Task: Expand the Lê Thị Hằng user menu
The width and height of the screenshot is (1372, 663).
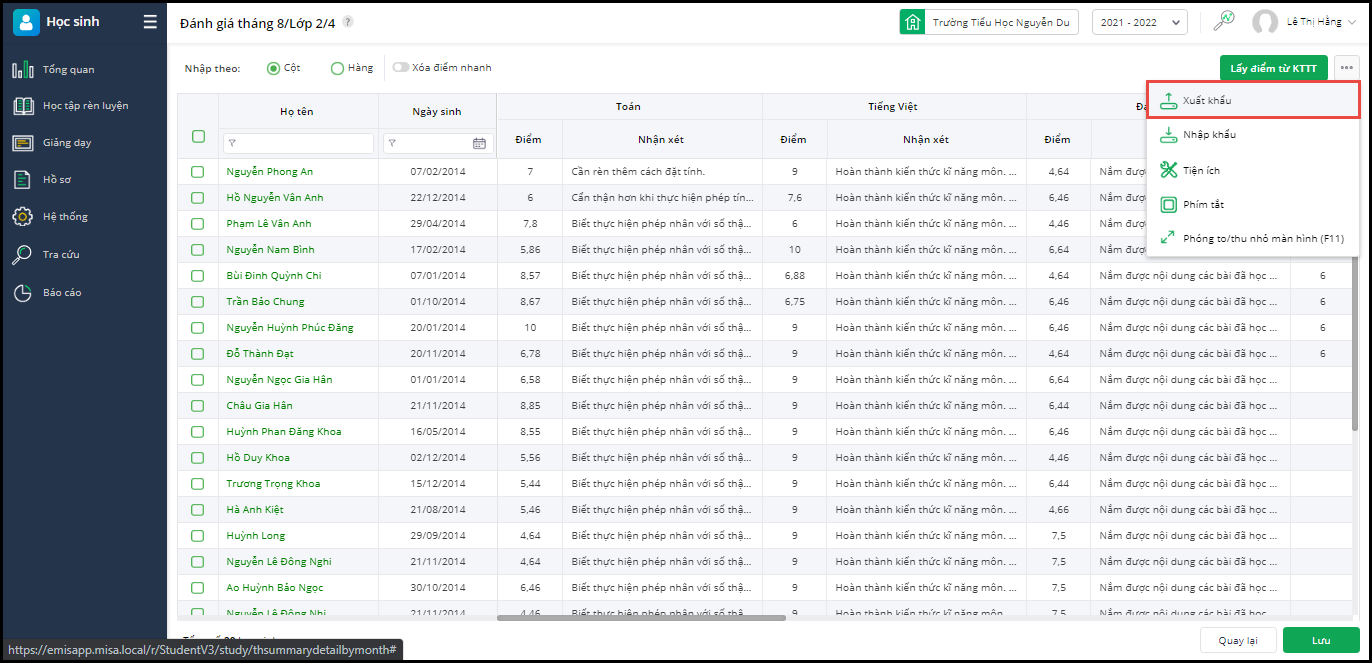Action: click(x=1312, y=22)
